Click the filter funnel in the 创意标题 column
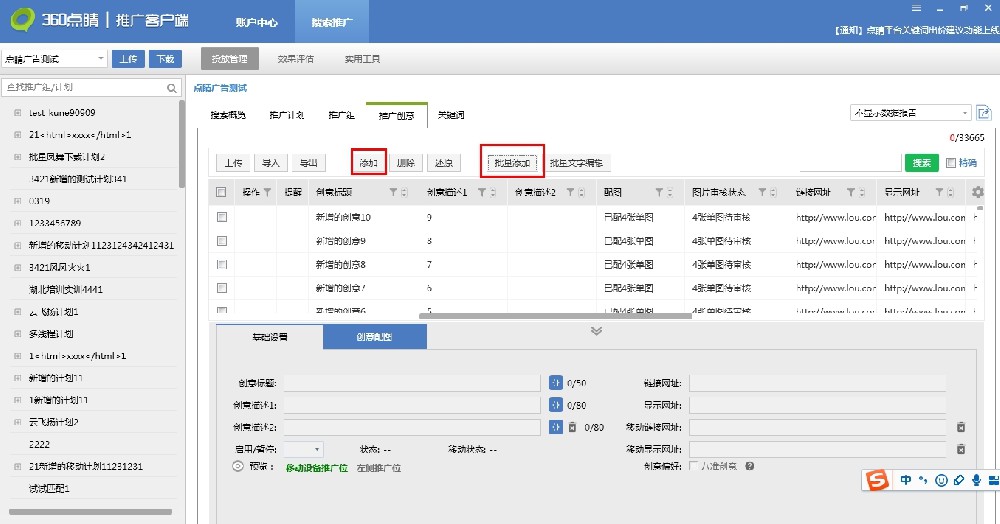Screen dimensions: 1000x524 (393, 192)
